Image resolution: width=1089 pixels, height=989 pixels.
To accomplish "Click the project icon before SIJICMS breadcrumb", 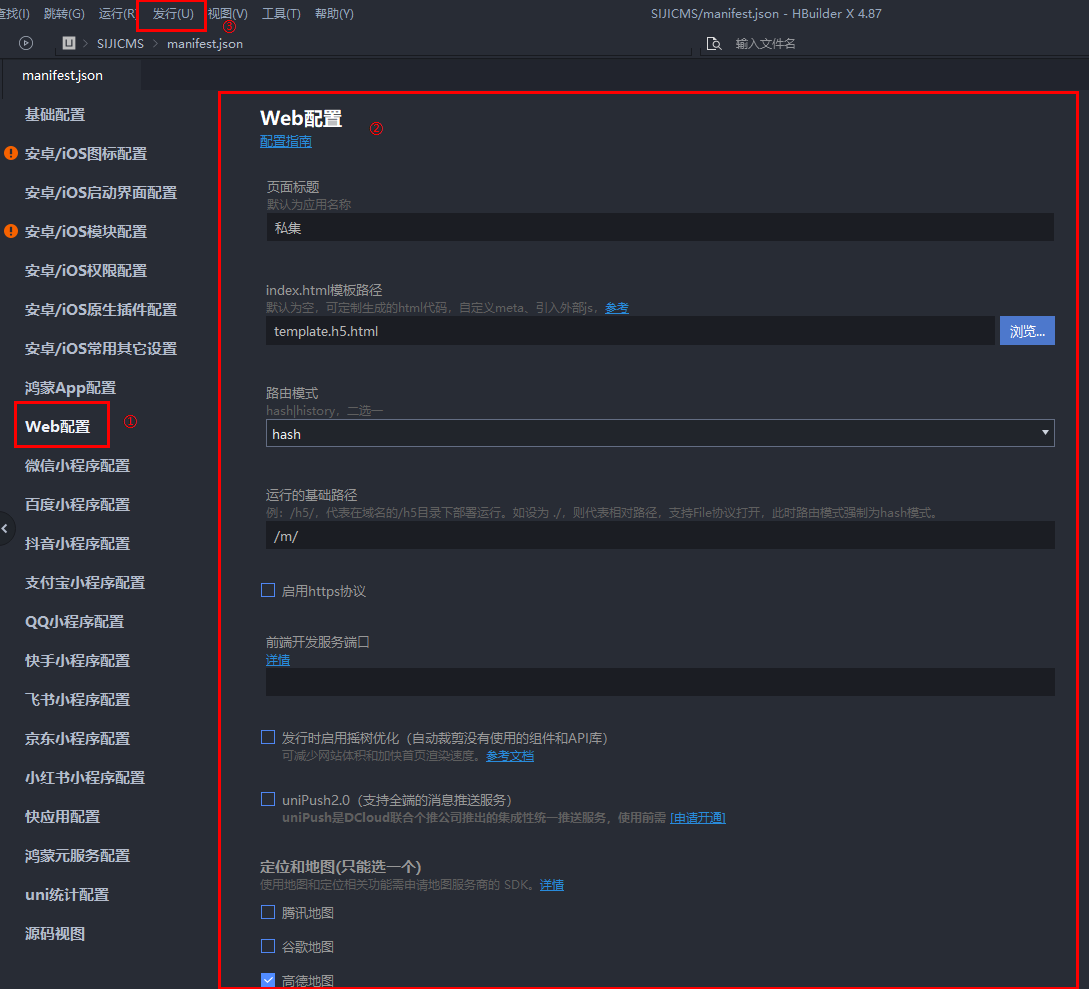I will tap(69, 43).
